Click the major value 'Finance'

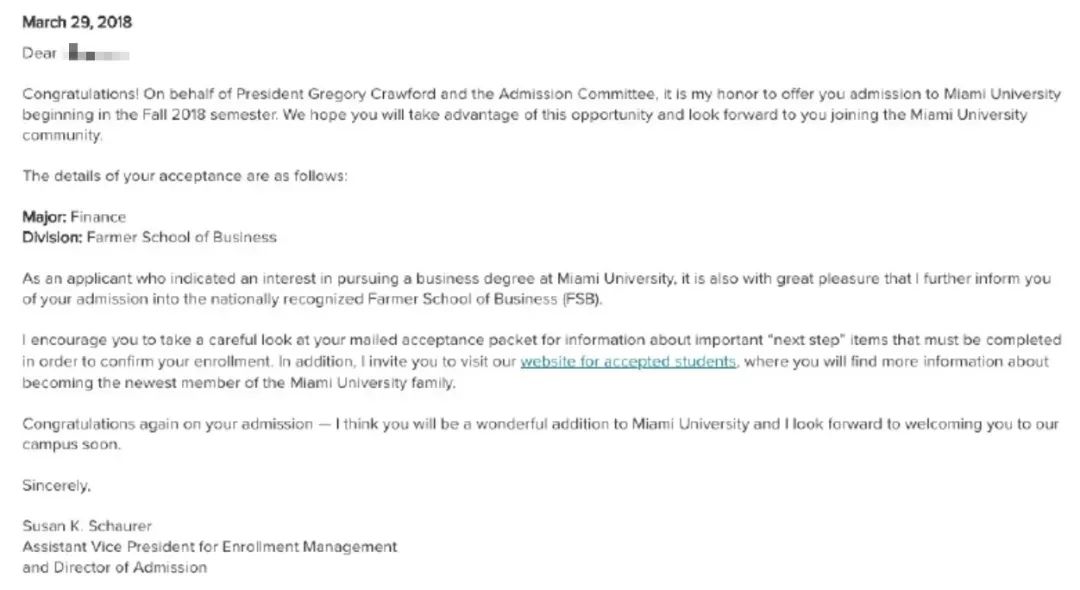[x=98, y=217]
